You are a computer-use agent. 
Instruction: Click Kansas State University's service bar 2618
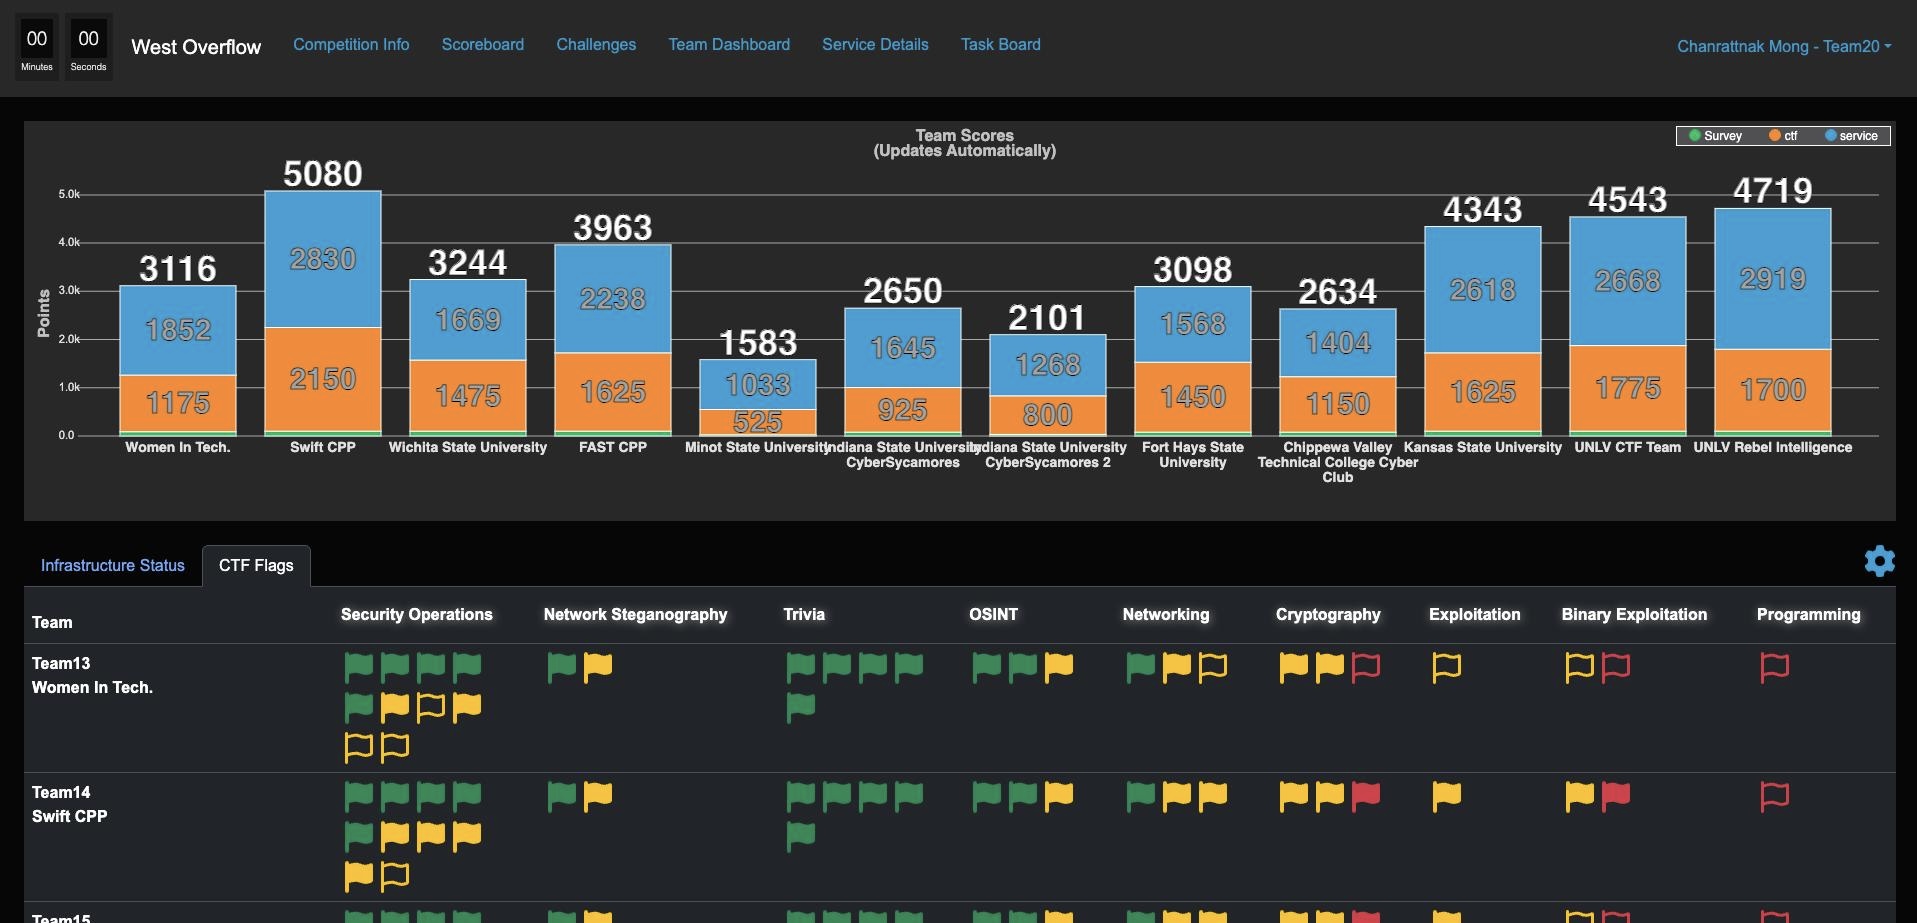pos(1483,290)
